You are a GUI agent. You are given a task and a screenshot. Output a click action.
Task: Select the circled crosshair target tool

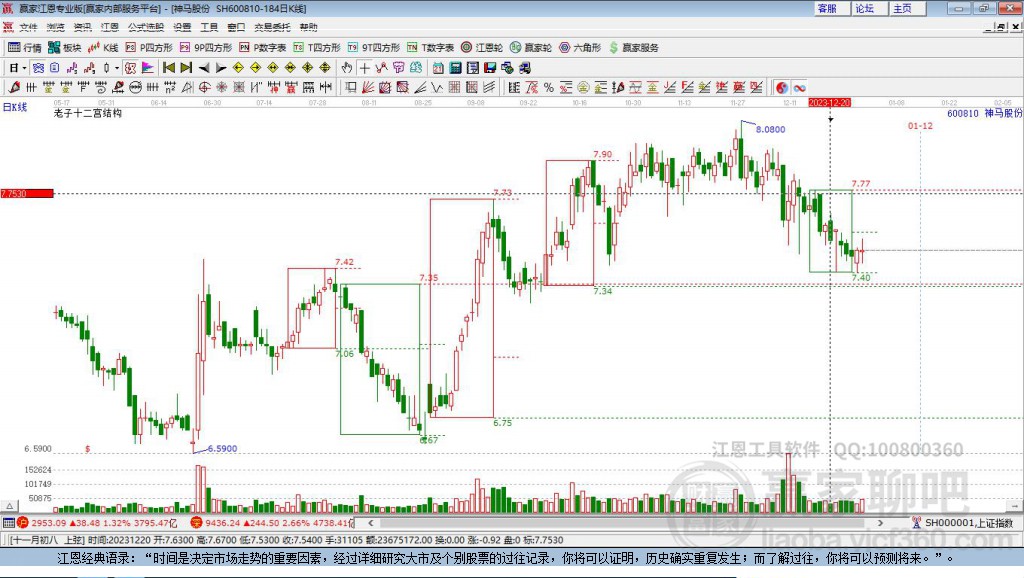click(x=204, y=88)
